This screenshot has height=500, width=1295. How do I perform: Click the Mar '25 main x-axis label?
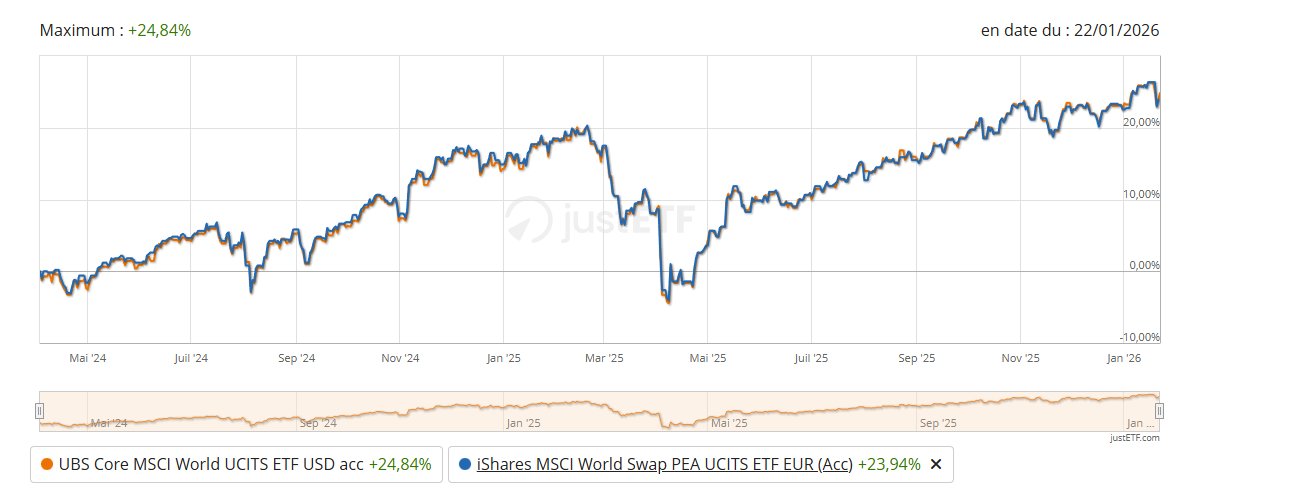pyautogui.click(x=604, y=358)
